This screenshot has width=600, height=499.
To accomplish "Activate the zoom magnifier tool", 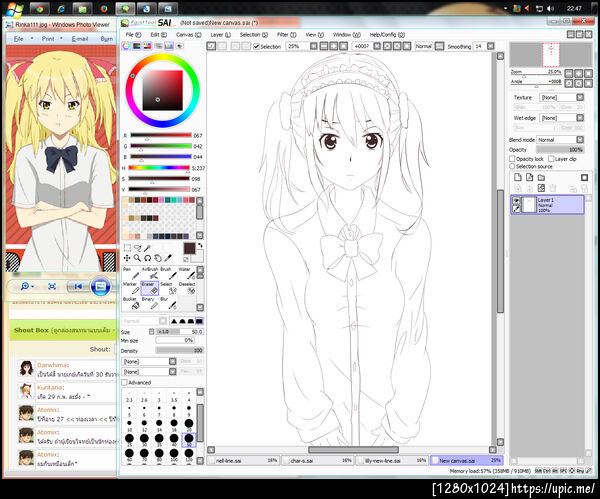I will pyautogui.click(x=137, y=258).
